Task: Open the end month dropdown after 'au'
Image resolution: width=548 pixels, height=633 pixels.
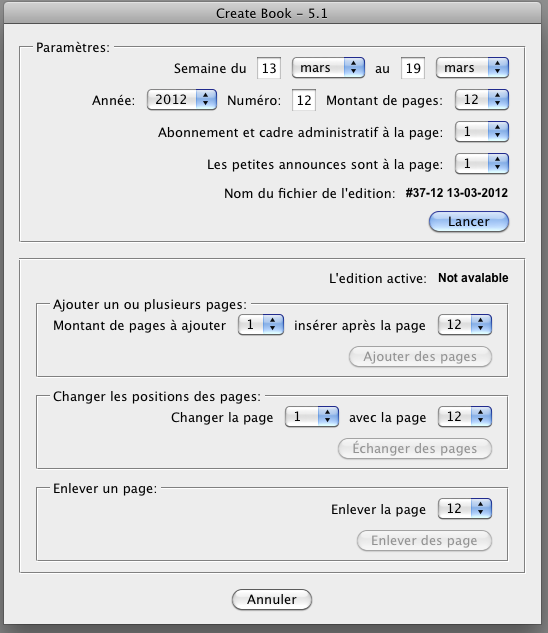Action: pos(472,68)
